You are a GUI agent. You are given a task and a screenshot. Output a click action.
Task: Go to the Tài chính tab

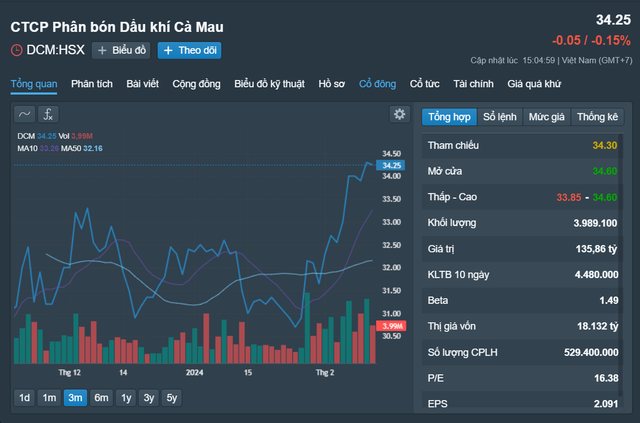coord(474,84)
